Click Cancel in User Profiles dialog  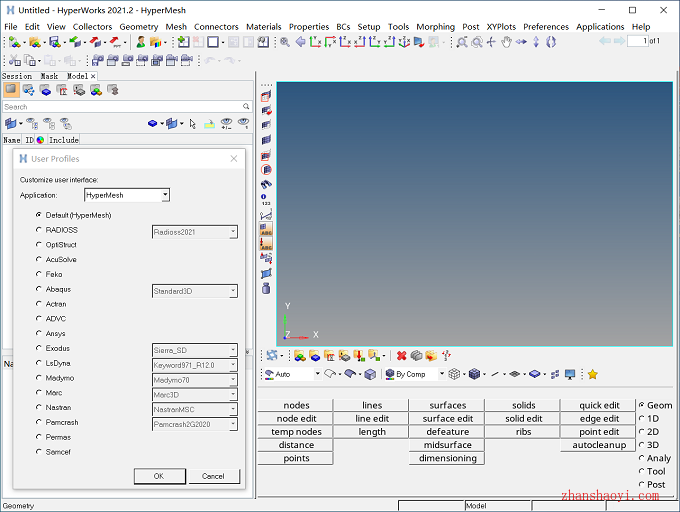click(213, 476)
